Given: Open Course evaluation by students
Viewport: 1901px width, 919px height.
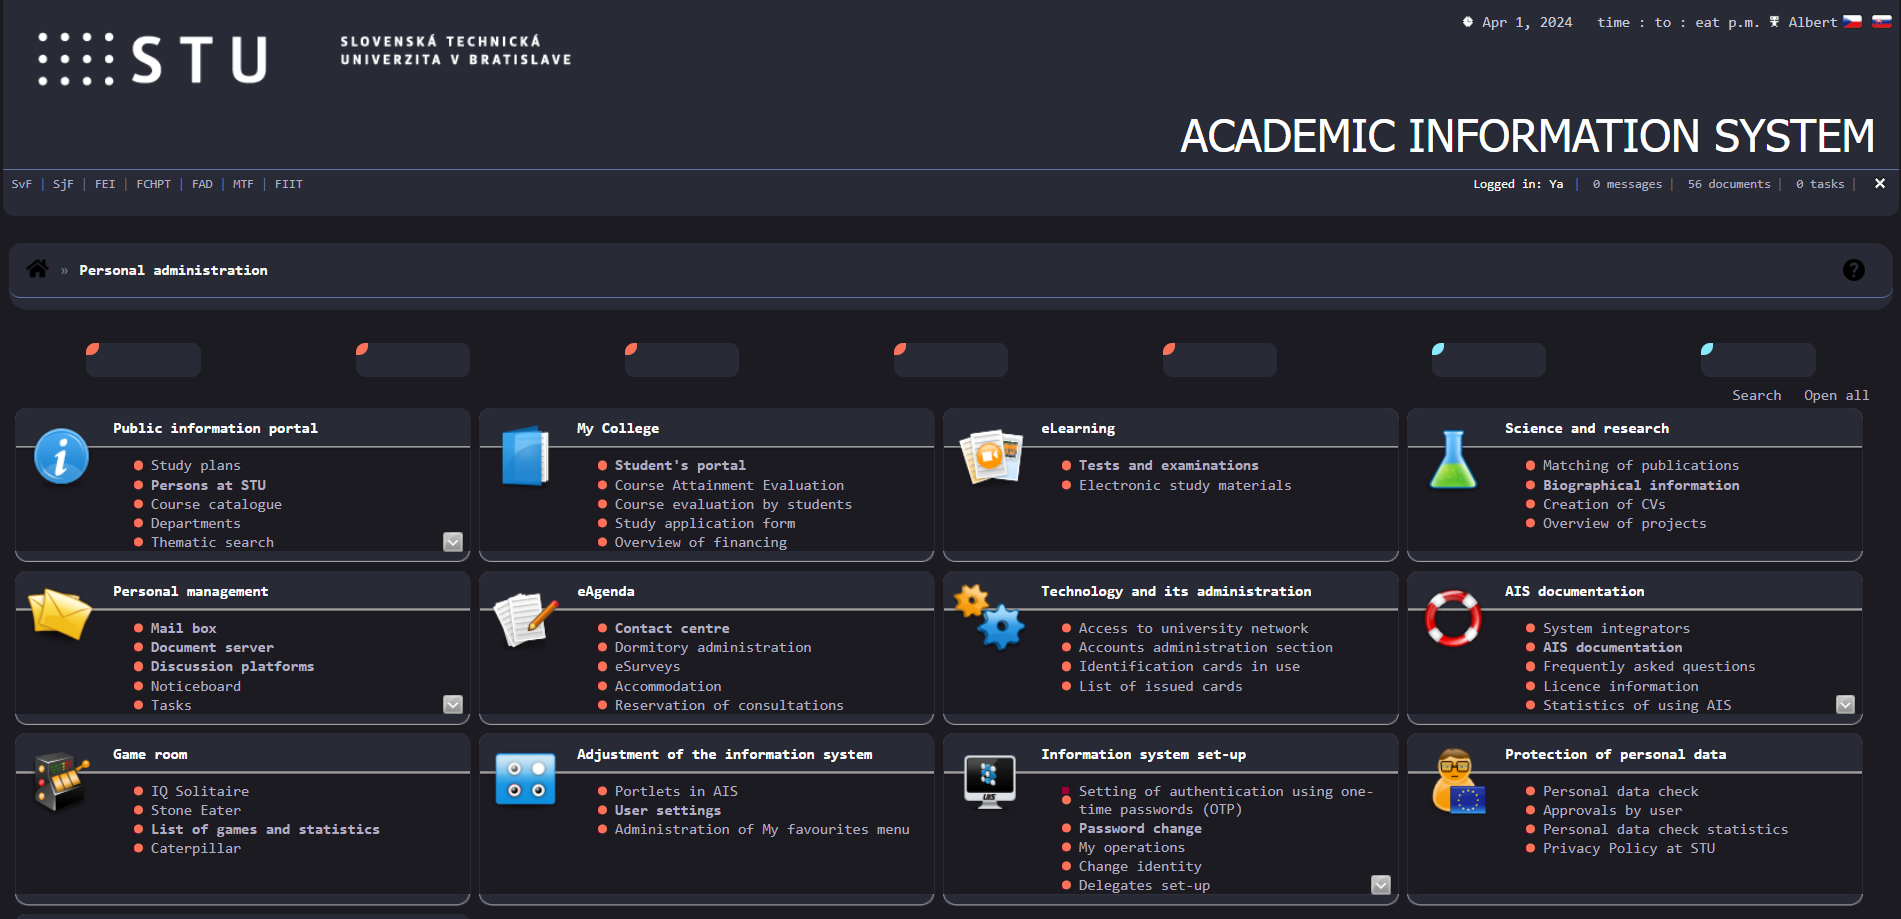Looking at the screenshot, I should coord(733,504).
